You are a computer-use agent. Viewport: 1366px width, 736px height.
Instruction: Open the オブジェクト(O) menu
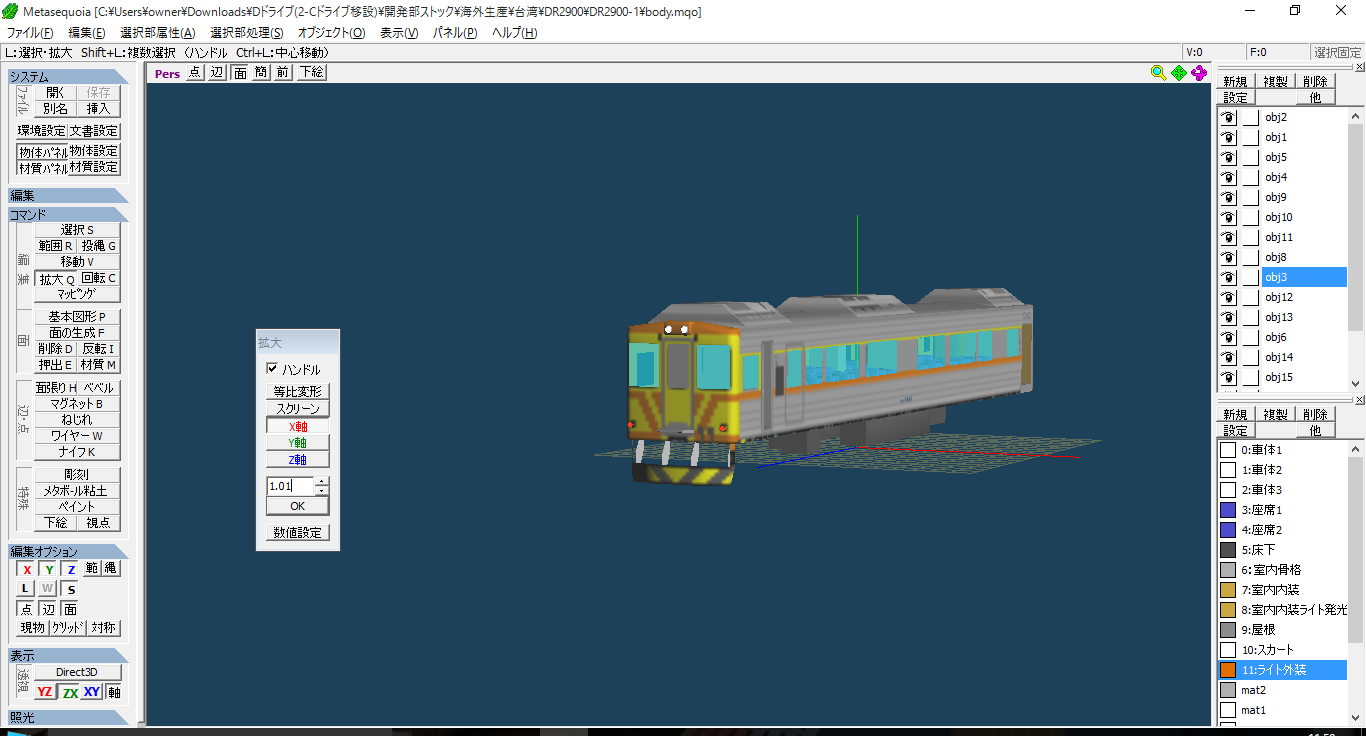331,33
